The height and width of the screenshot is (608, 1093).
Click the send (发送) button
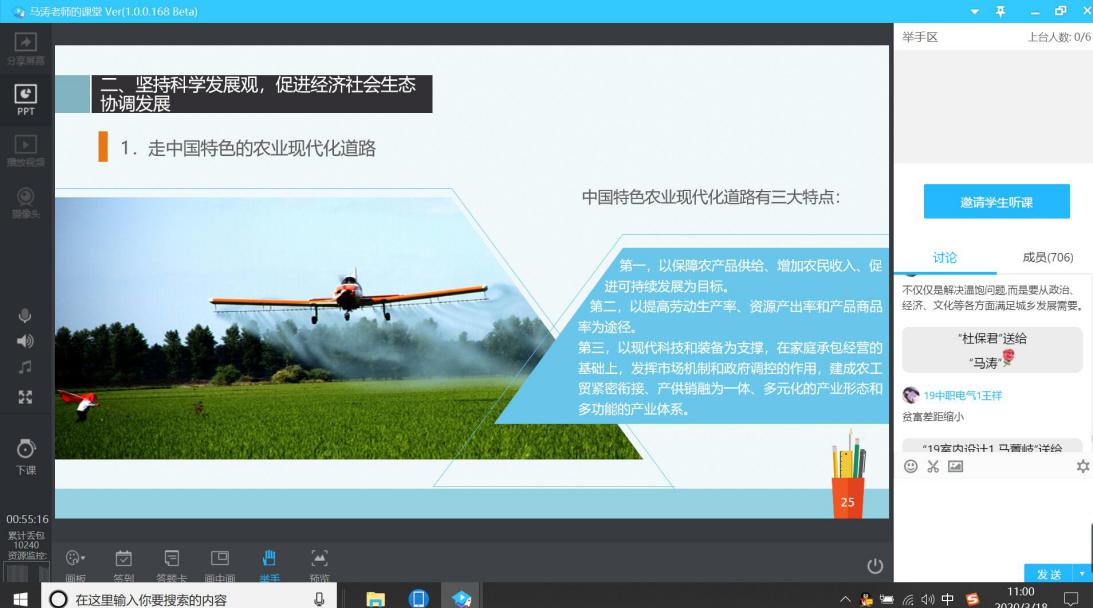[x=1048, y=574]
